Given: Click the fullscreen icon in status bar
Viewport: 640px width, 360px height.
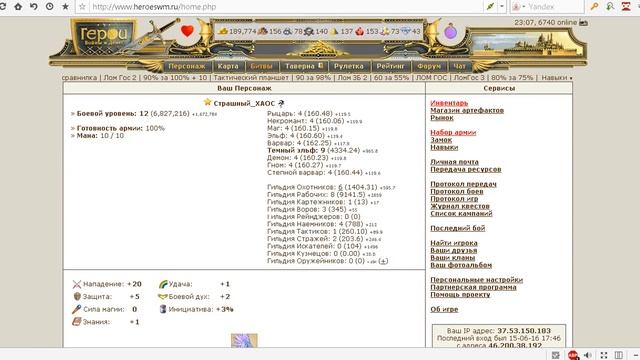Looking at the screenshot, I should coord(604,355).
